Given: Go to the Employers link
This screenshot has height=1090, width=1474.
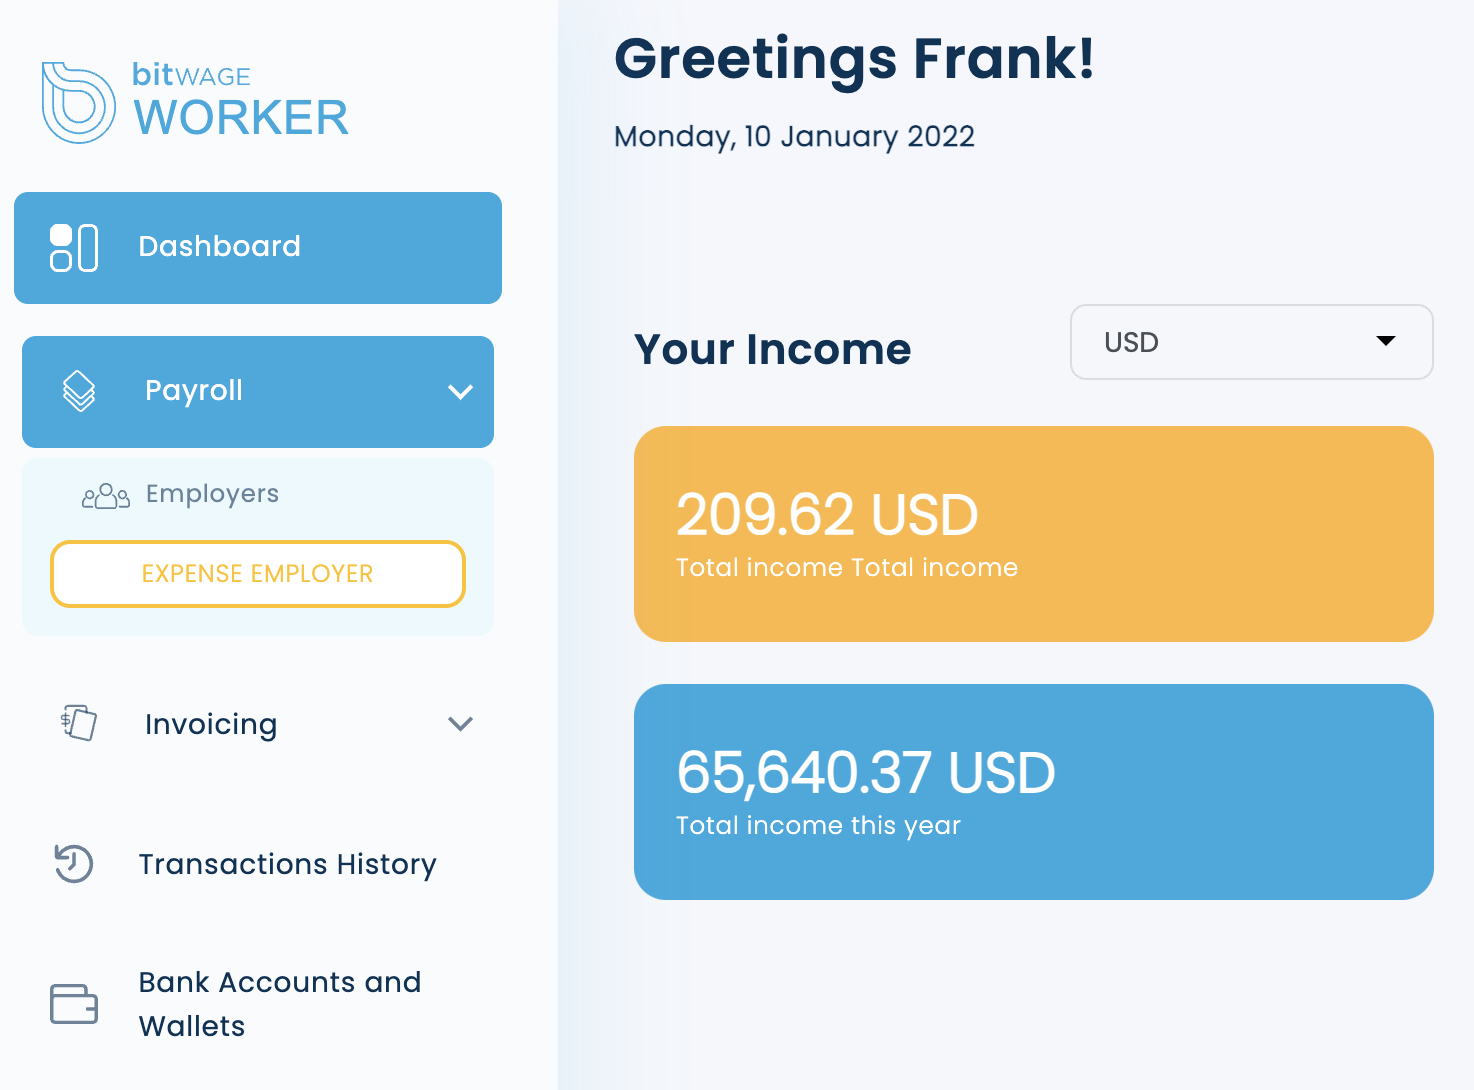Looking at the screenshot, I should [212, 494].
